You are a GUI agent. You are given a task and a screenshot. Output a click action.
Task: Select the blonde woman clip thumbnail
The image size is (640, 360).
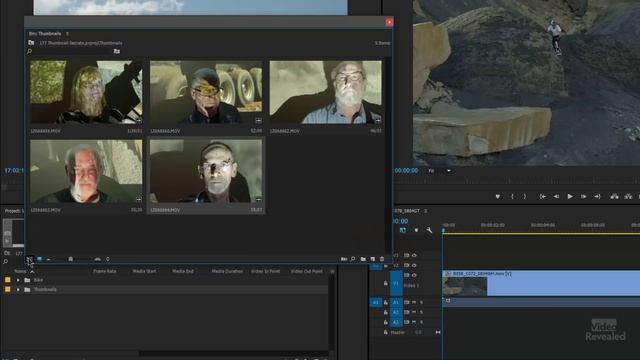tap(86, 92)
